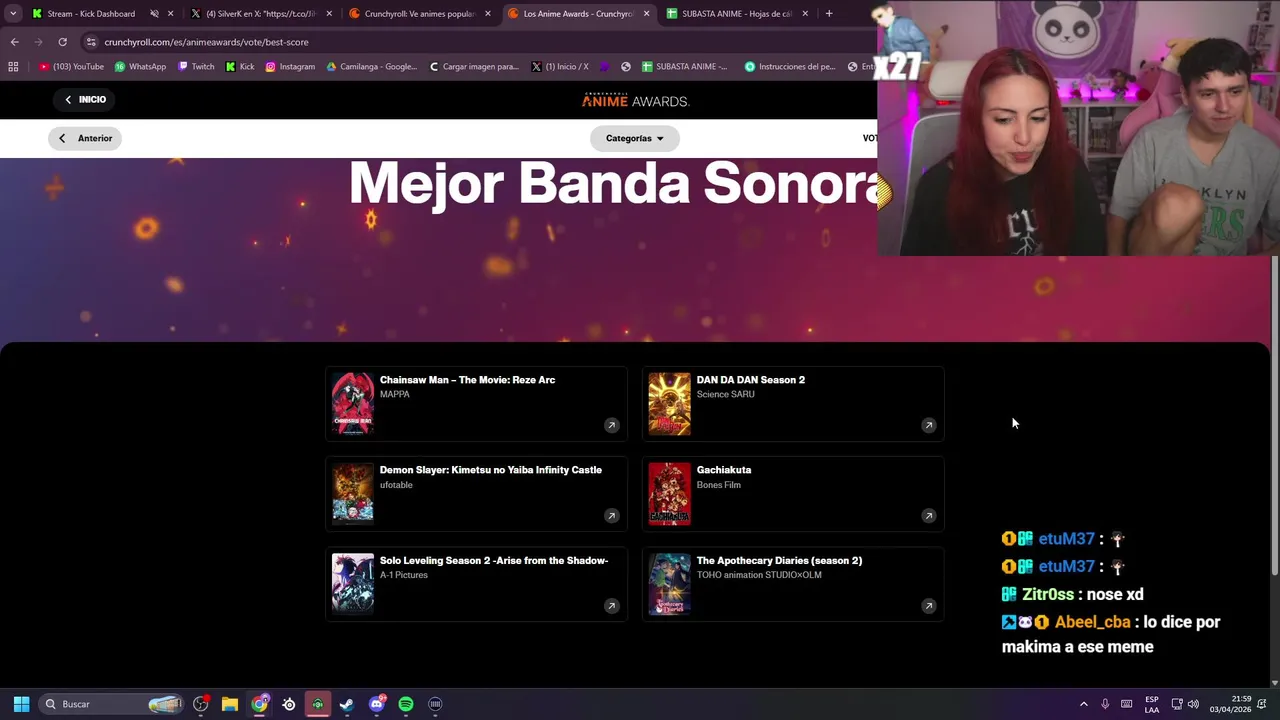Screen dimensions: 1280x720
Task: Open a new browser tab
Action: coord(828,14)
